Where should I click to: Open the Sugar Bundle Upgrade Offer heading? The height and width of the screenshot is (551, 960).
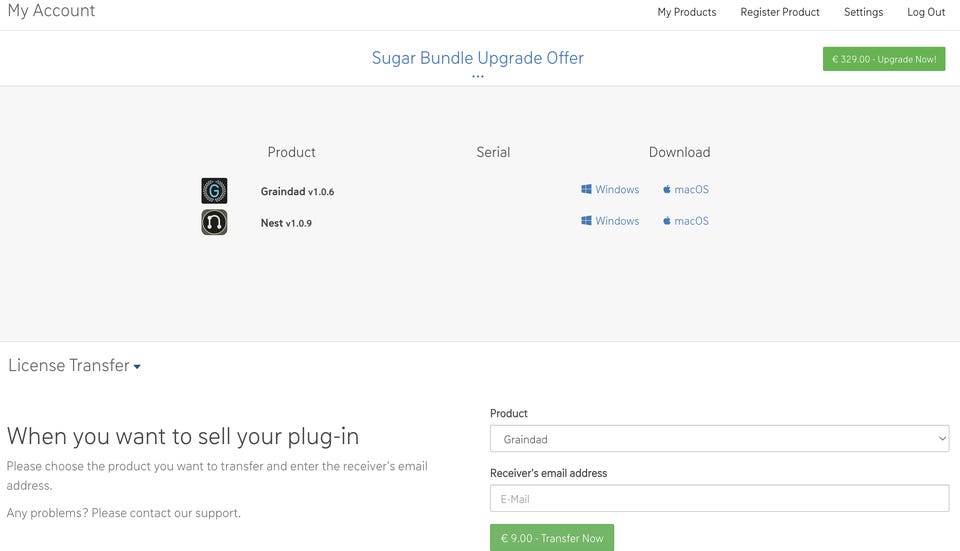pos(478,58)
